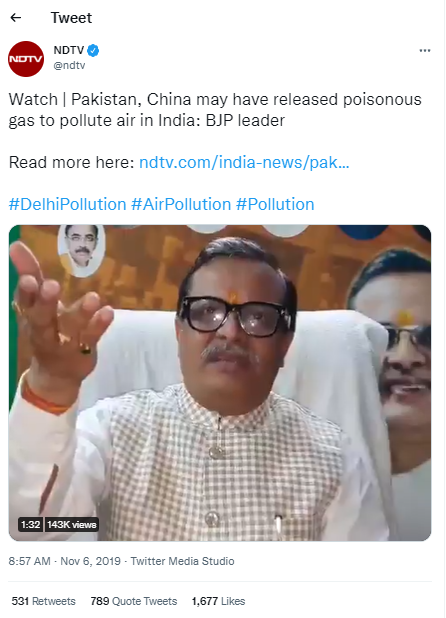Open the three-dot more options menu
Screen dimensions: 446x618
(425, 50)
